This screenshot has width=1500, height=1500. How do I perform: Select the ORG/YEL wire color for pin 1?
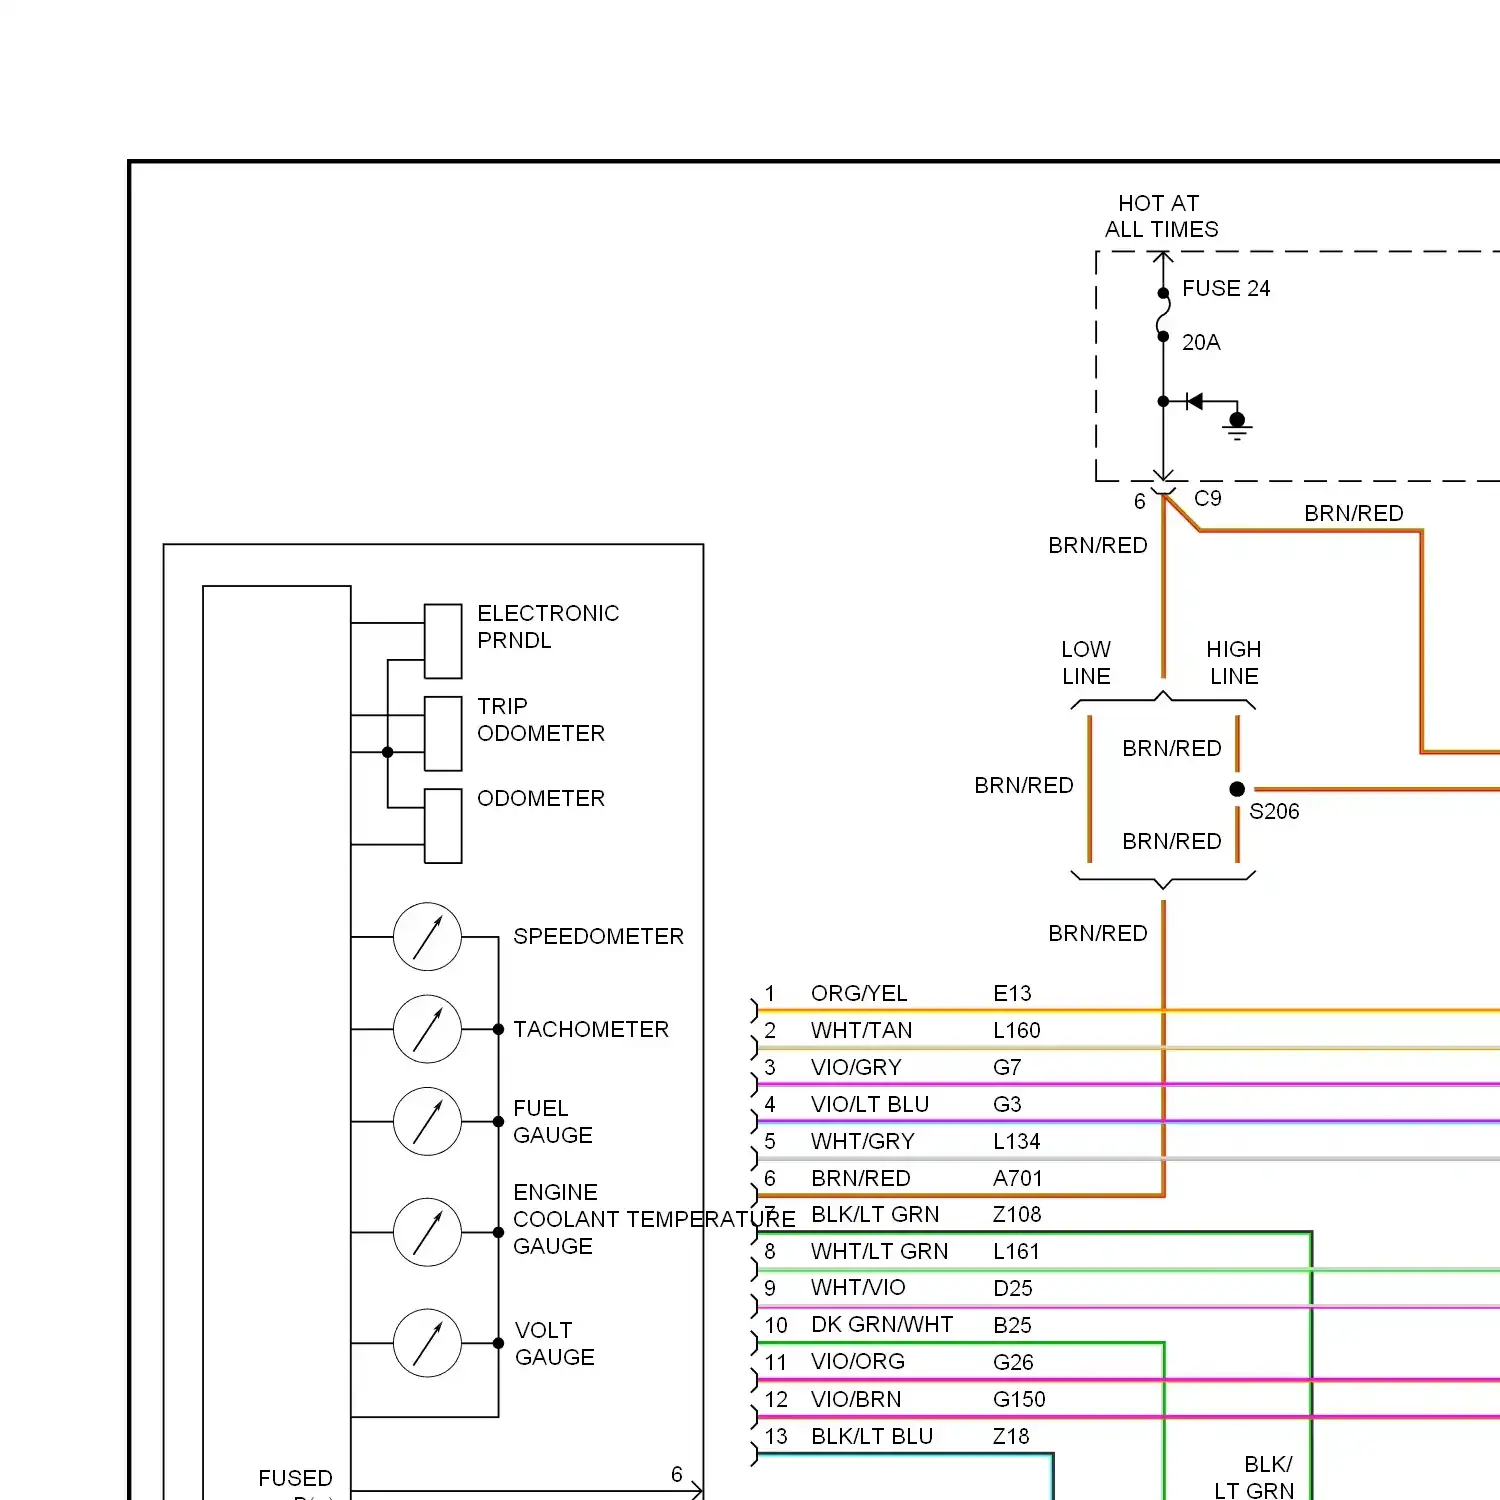859,993
